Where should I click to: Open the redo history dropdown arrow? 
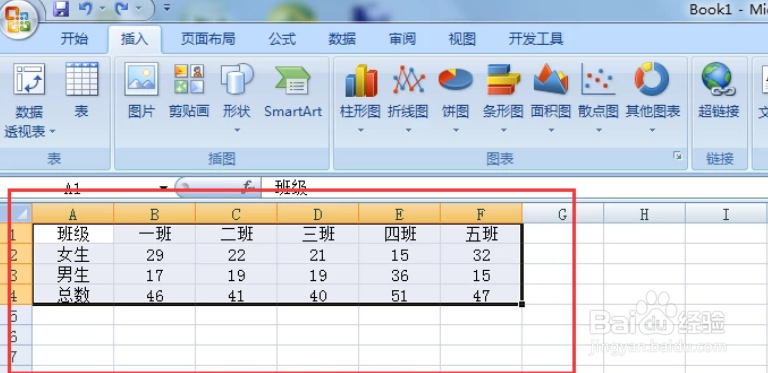coord(138,8)
